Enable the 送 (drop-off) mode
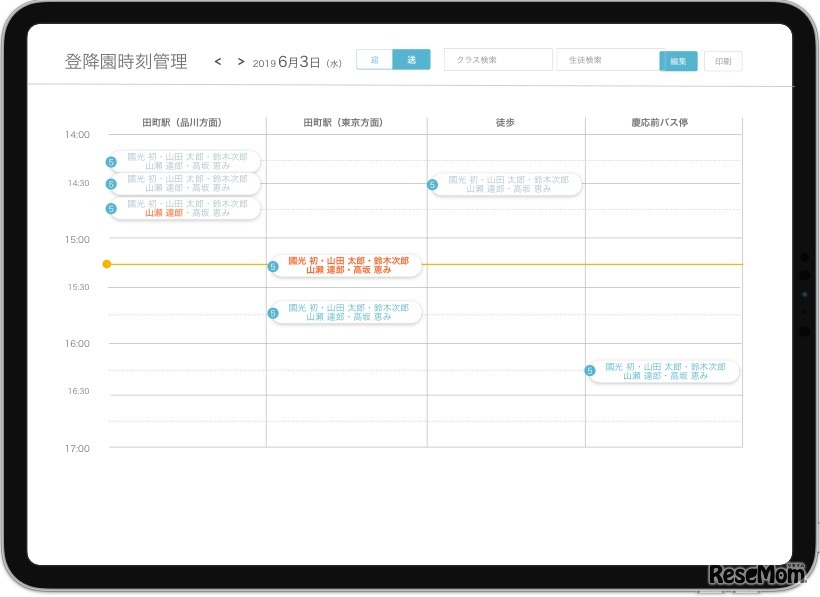The height and width of the screenshot is (597, 820). [x=412, y=60]
